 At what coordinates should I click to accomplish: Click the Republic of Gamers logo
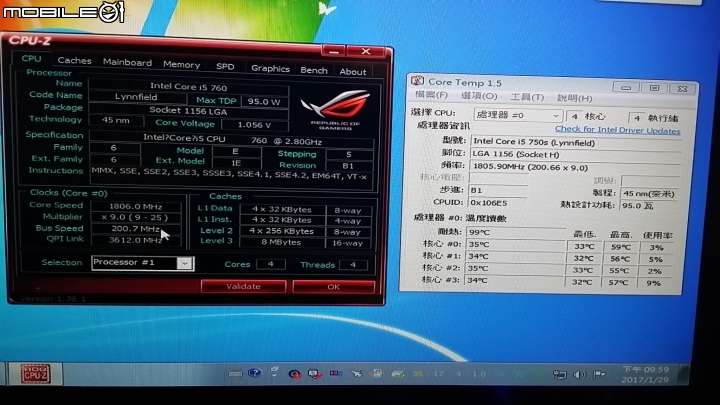(336, 109)
